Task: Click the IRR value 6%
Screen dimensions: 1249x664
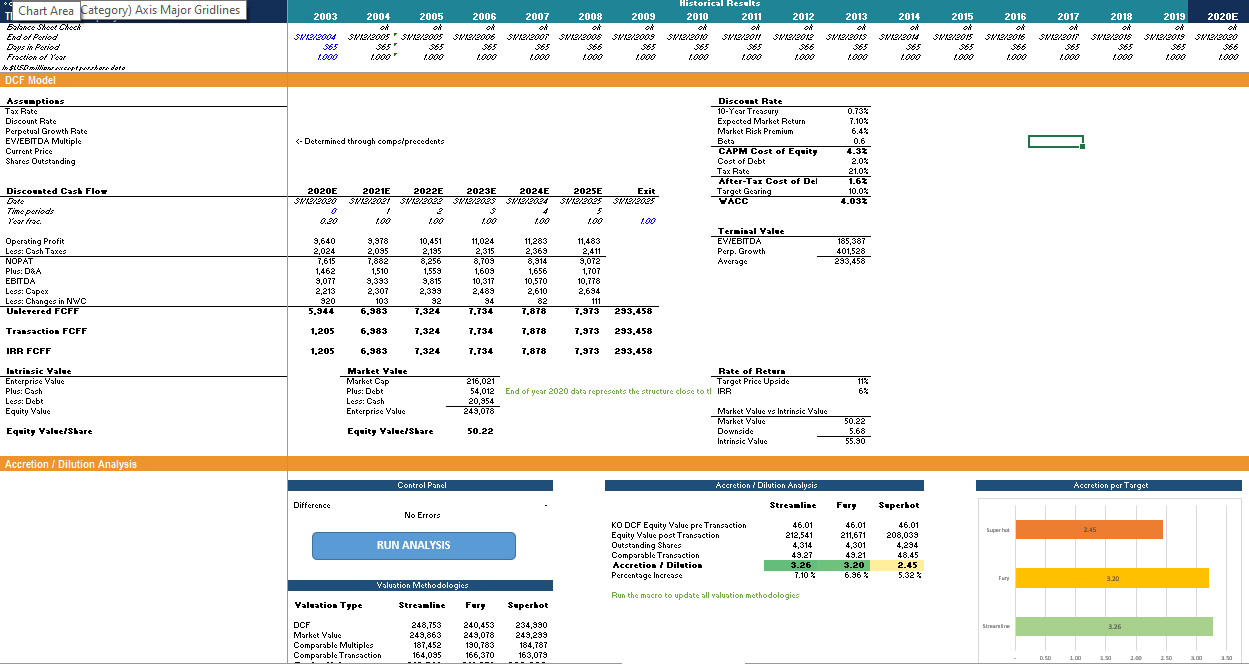Action: click(864, 391)
